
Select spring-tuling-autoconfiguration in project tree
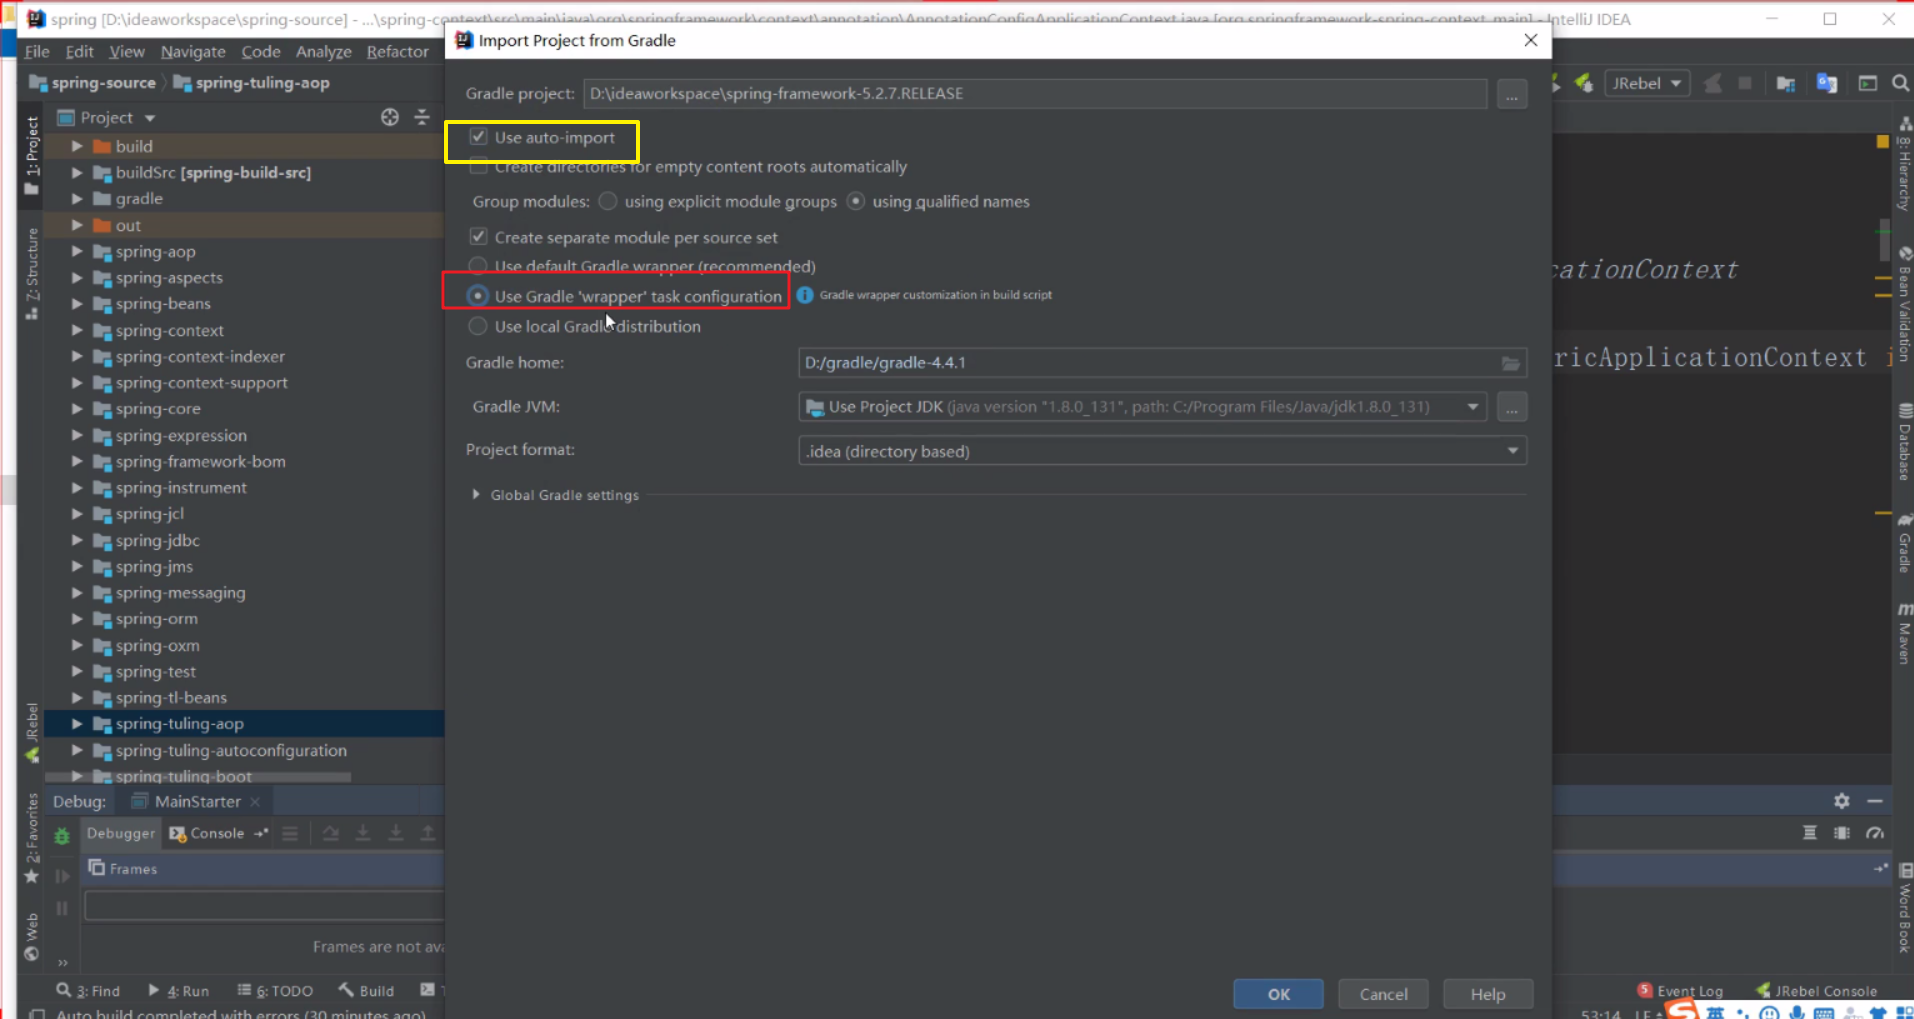pyautogui.click(x=231, y=750)
